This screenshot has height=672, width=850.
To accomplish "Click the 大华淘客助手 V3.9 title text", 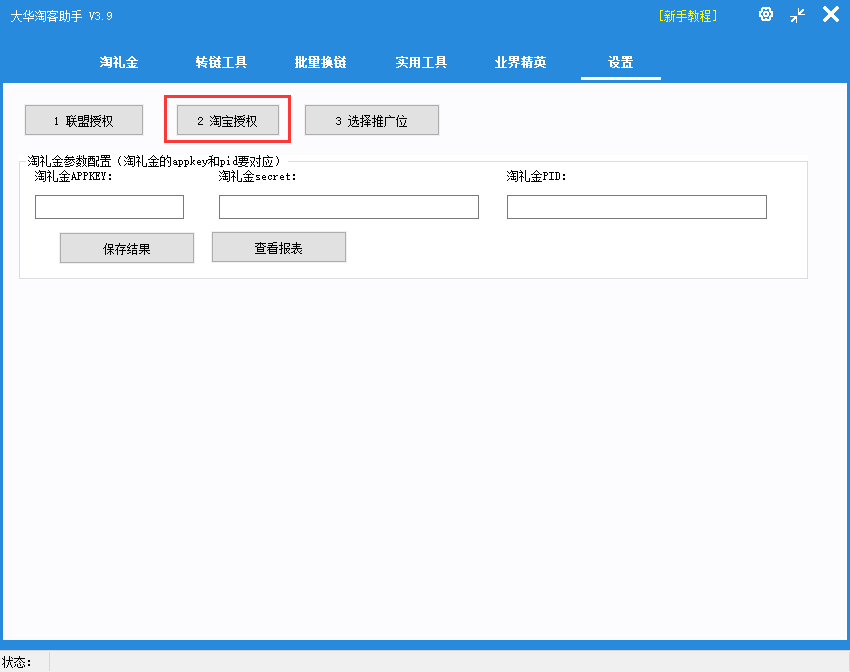I will (x=61, y=16).
